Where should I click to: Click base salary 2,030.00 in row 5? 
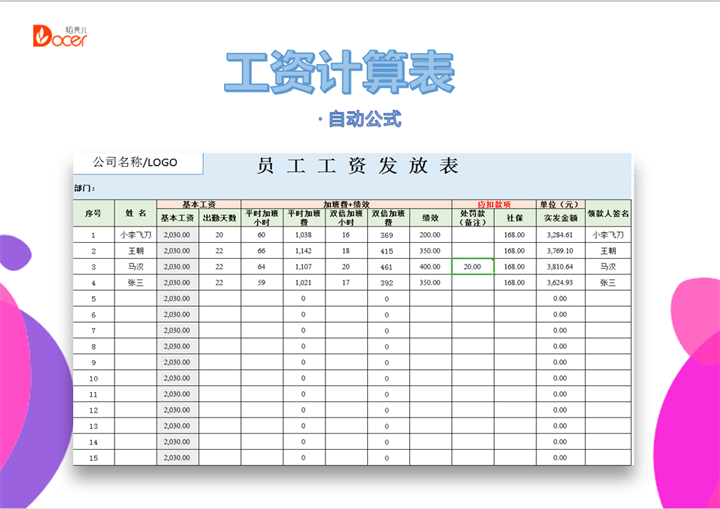tap(177, 299)
